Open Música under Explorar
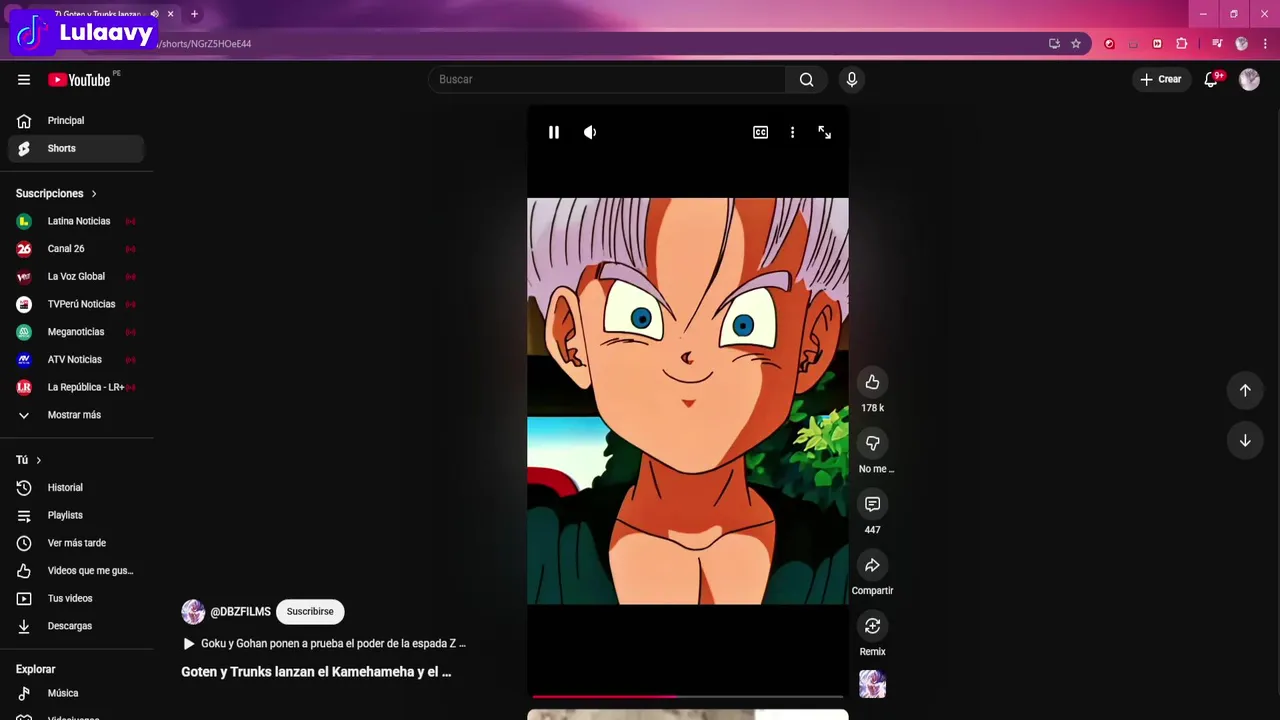 76,693
